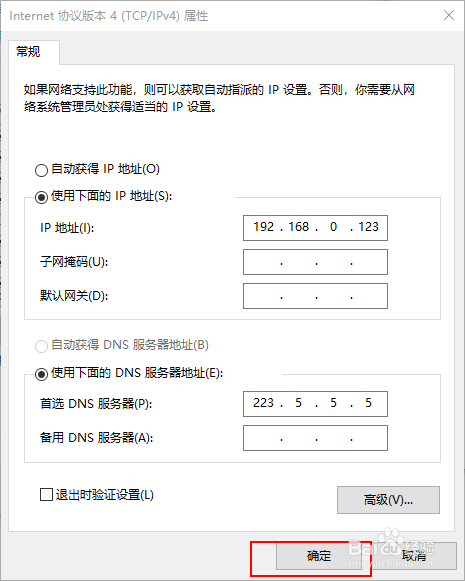Focus the IP 地址 input field
Screen dimensions: 465x581
pyautogui.click(x=315, y=228)
